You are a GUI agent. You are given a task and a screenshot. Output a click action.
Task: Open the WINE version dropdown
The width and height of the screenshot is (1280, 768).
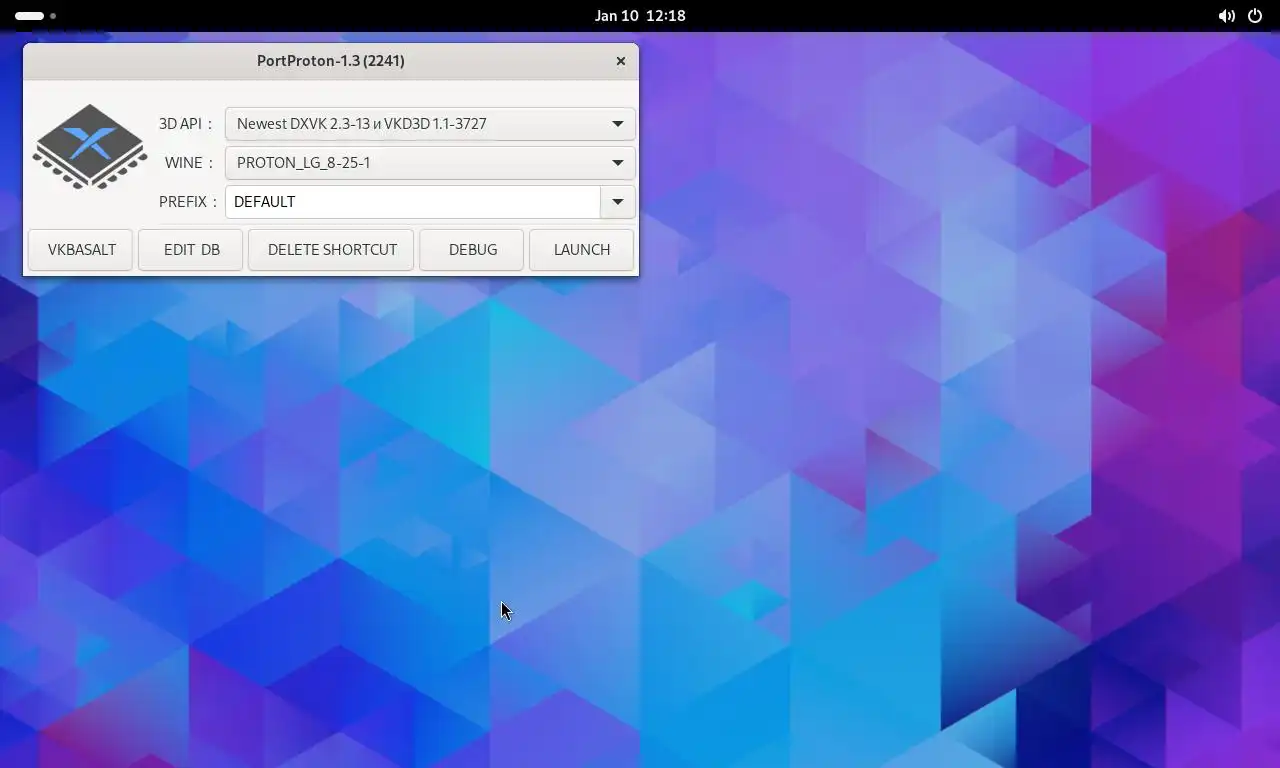(430, 163)
